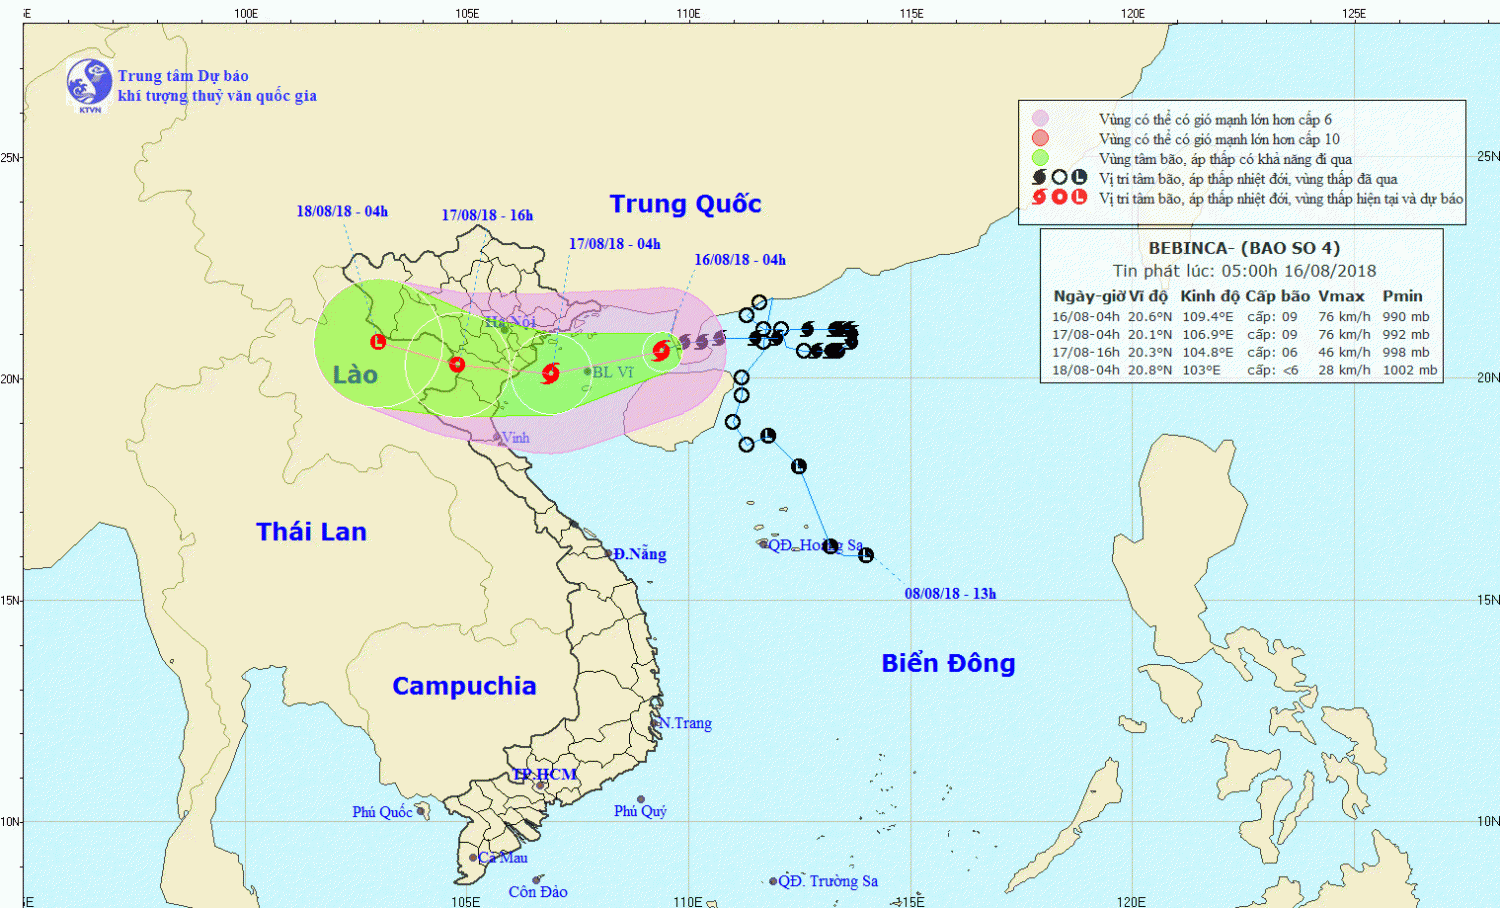This screenshot has width=1500, height=908.
Task: Click the 'QĐ. Hoàng Sa' archipelago label
Action: (816, 545)
